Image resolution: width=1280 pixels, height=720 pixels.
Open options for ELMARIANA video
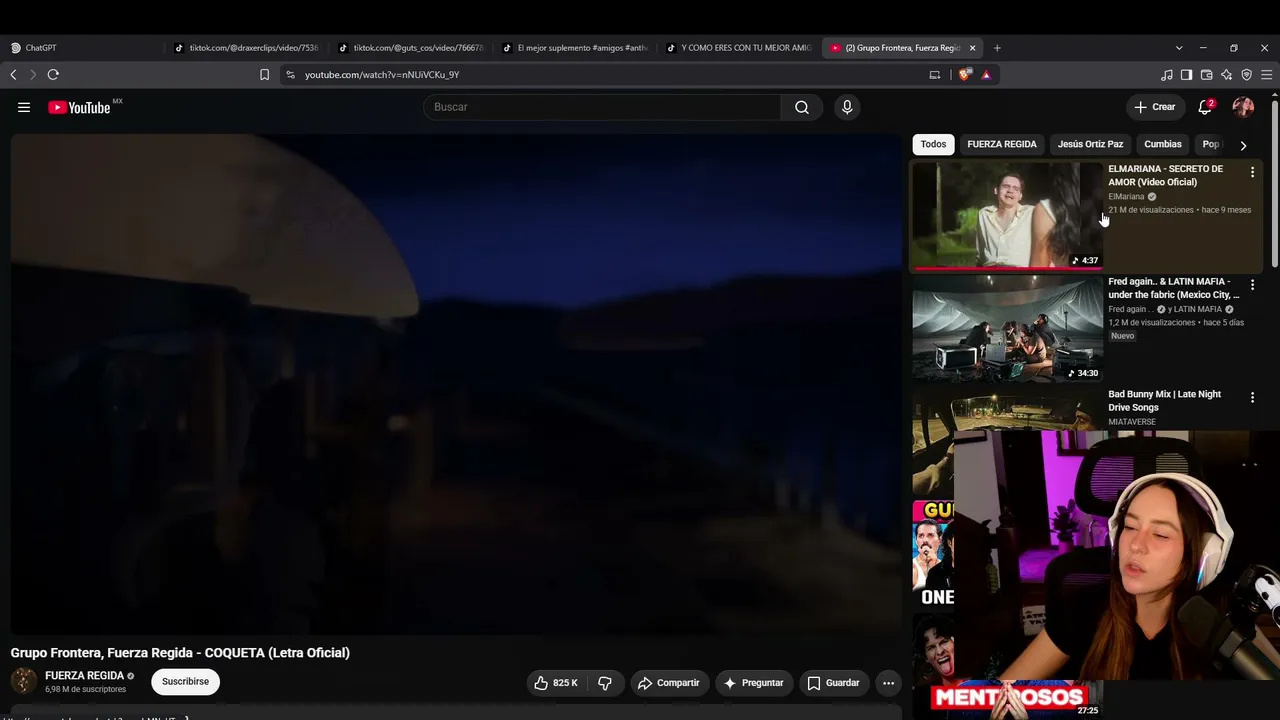pyautogui.click(x=1252, y=173)
